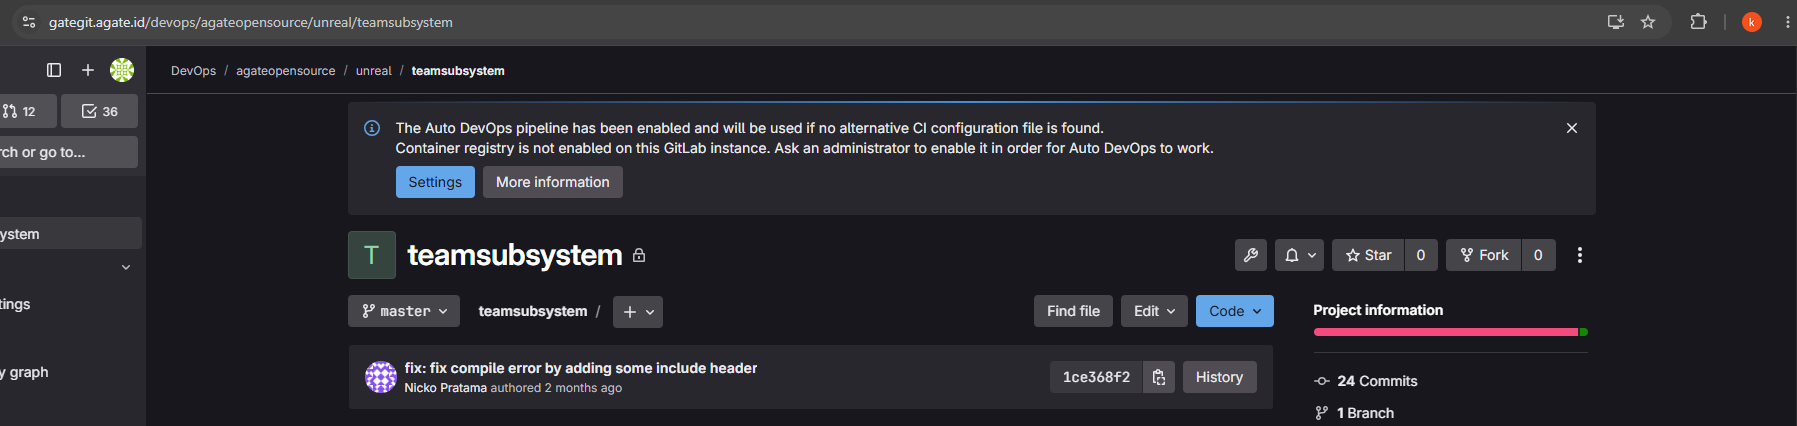Image resolution: width=1797 pixels, height=426 pixels.
Task: Bookmark this page with star icon
Action: pyautogui.click(x=1648, y=22)
